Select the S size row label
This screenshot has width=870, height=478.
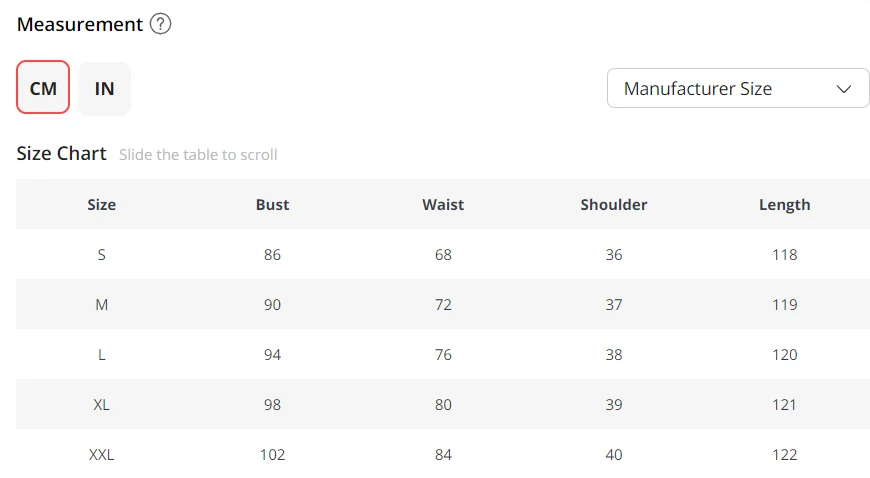tap(102, 254)
